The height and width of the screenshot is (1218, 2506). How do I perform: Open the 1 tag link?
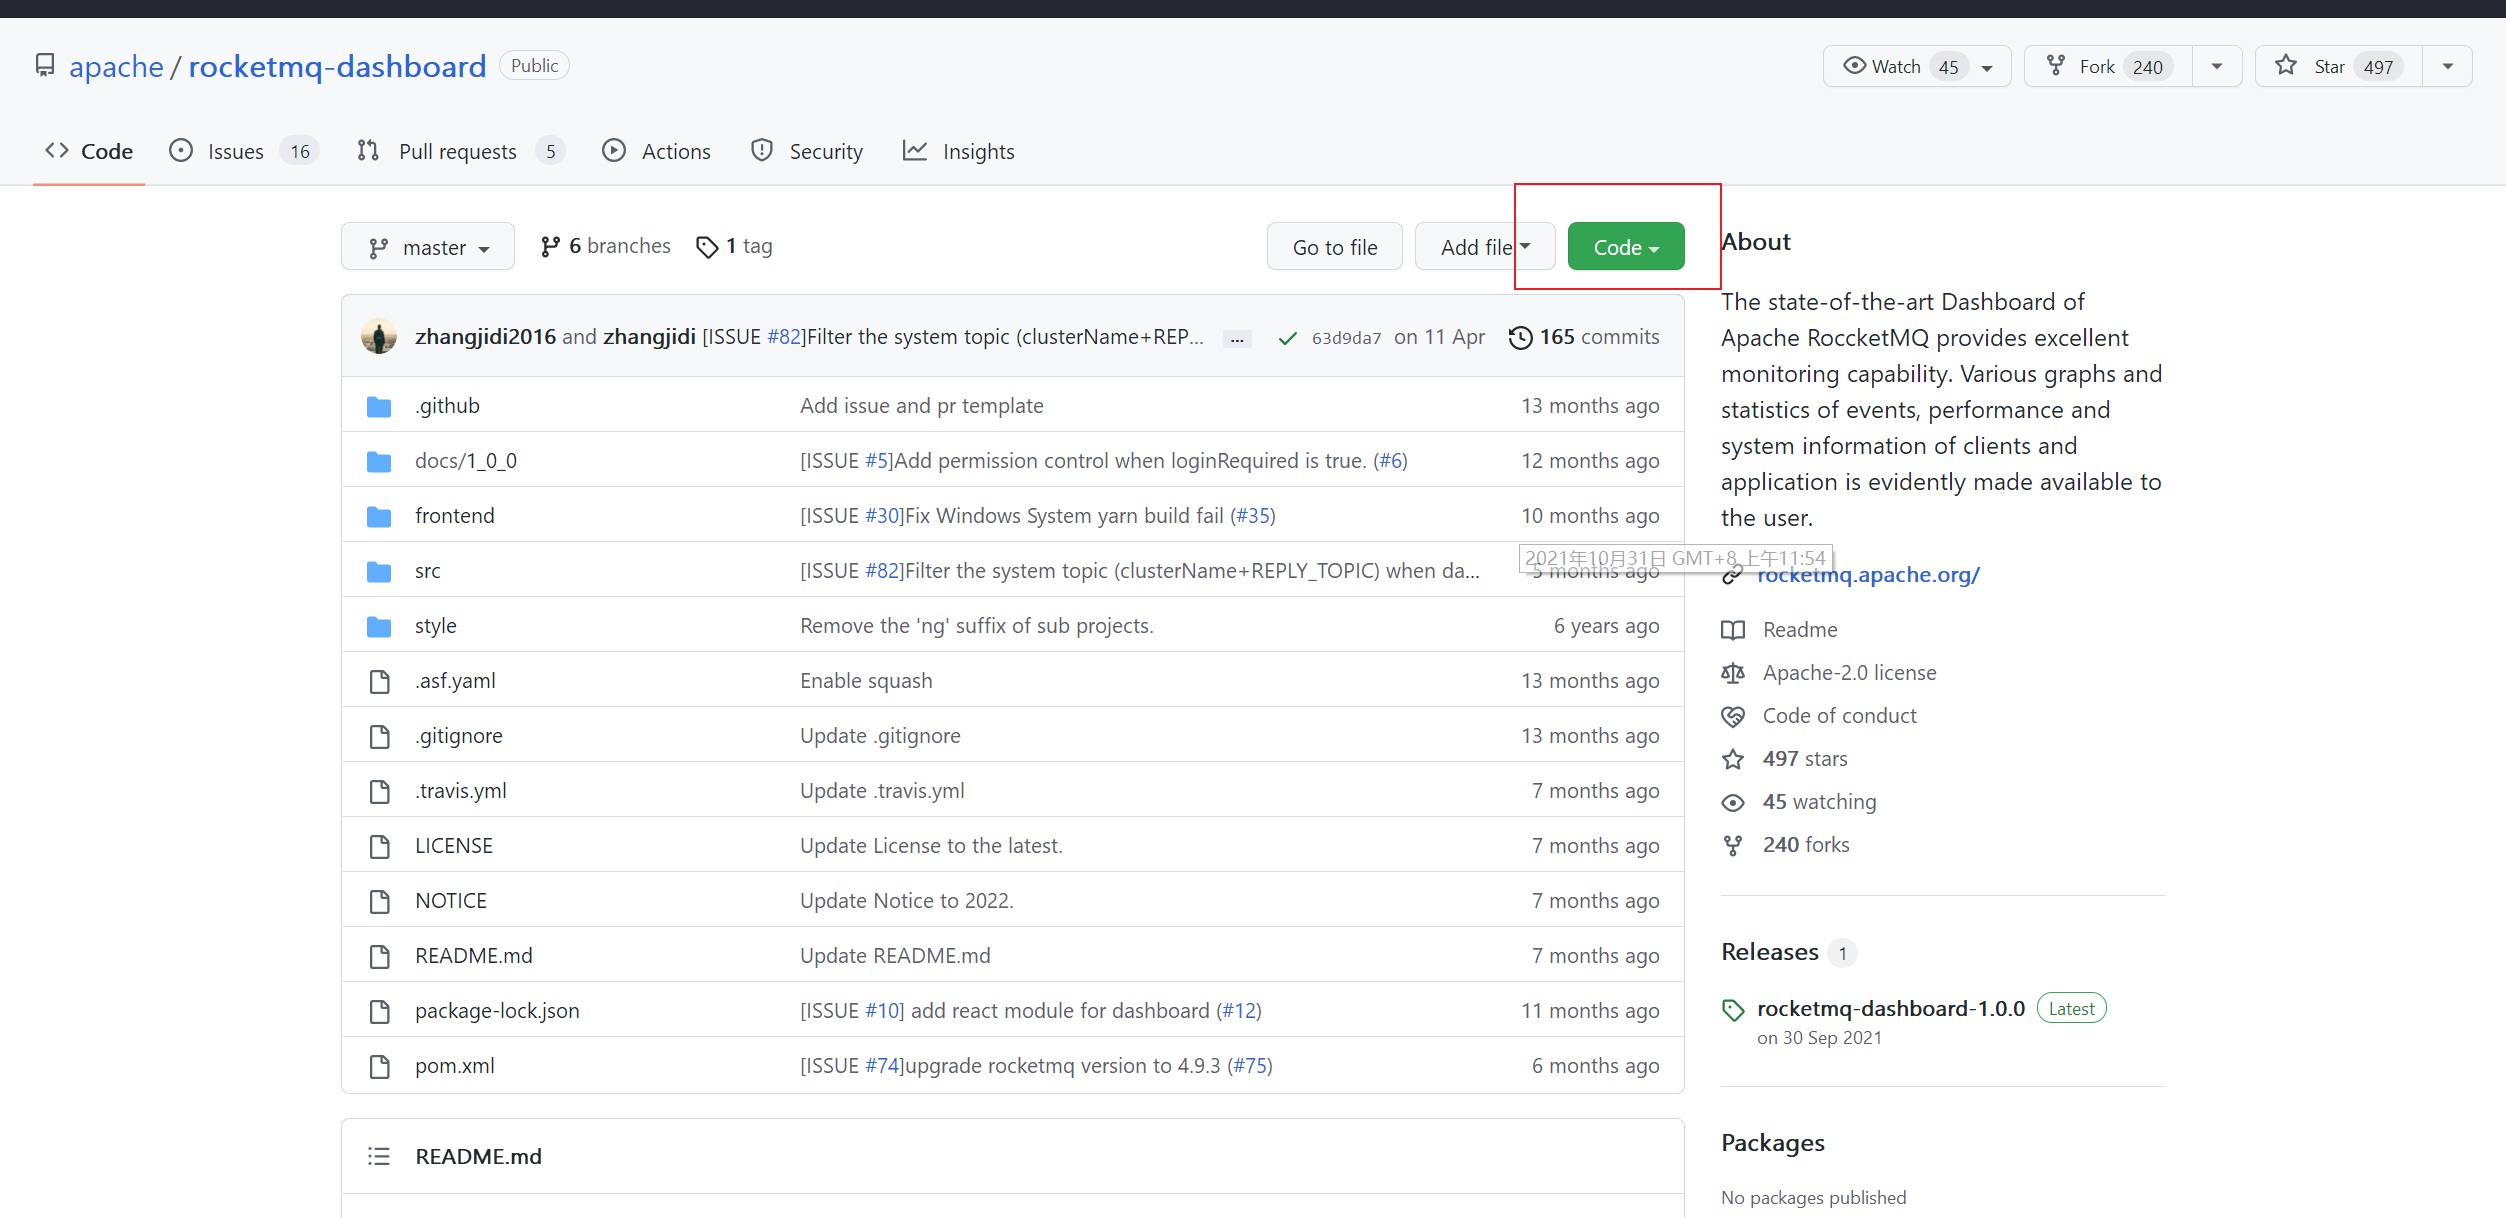735,246
